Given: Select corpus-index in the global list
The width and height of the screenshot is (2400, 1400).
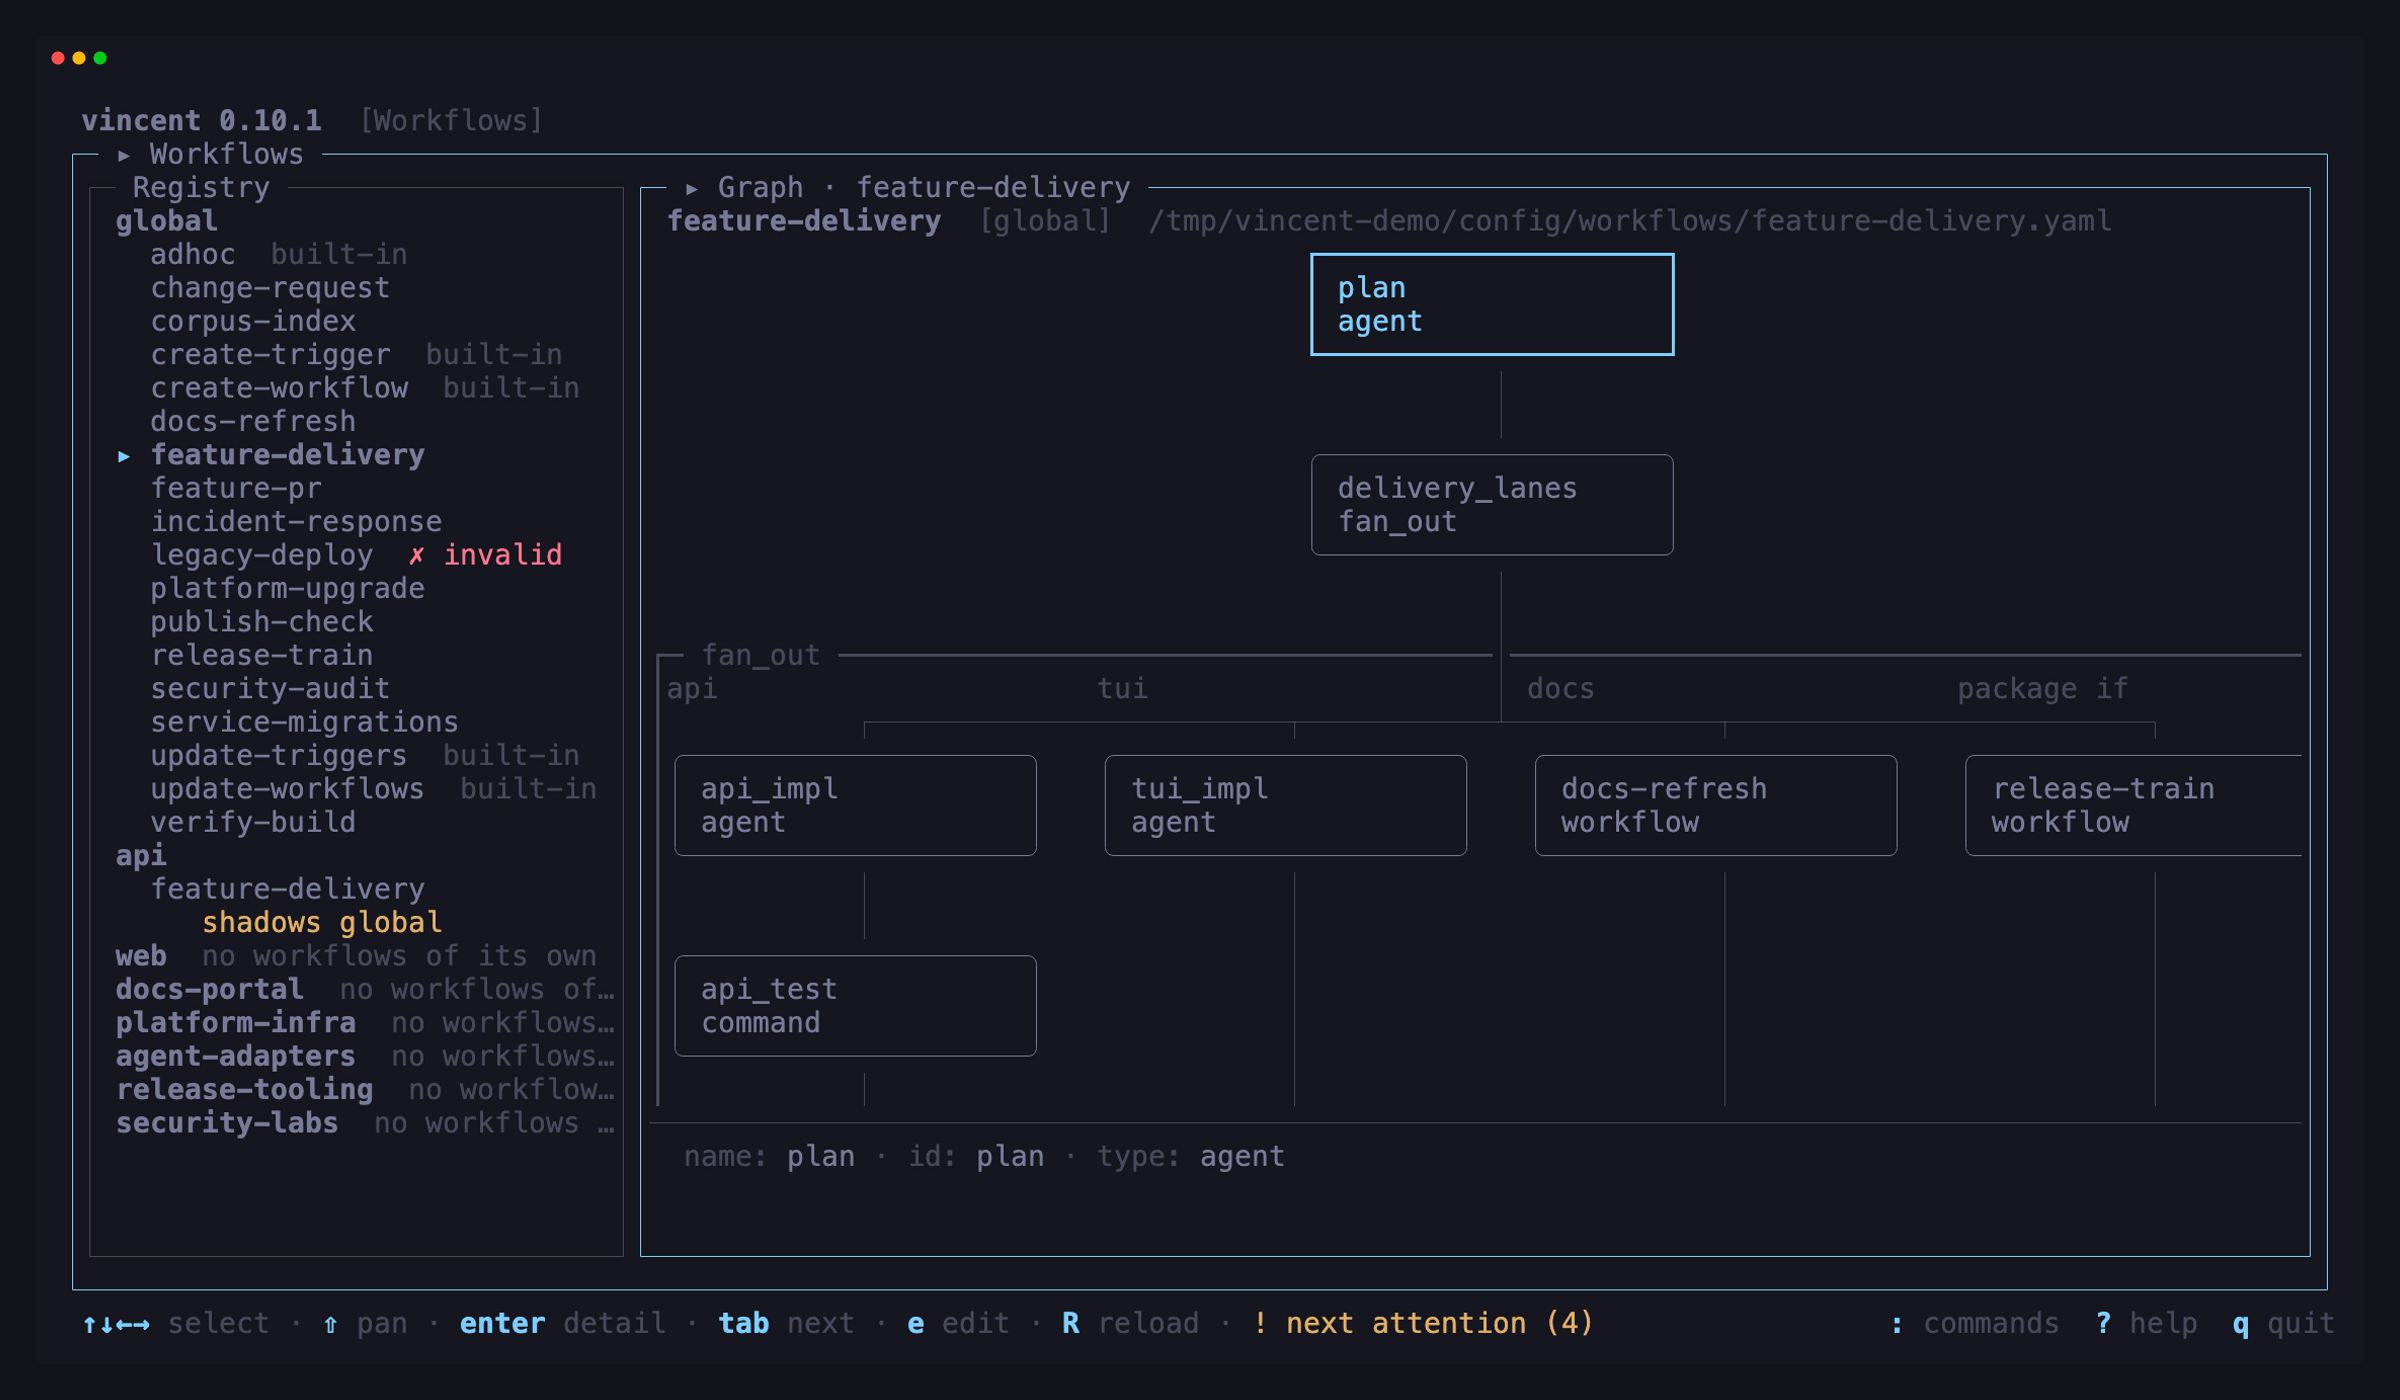Looking at the screenshot, I should [253, 321].
